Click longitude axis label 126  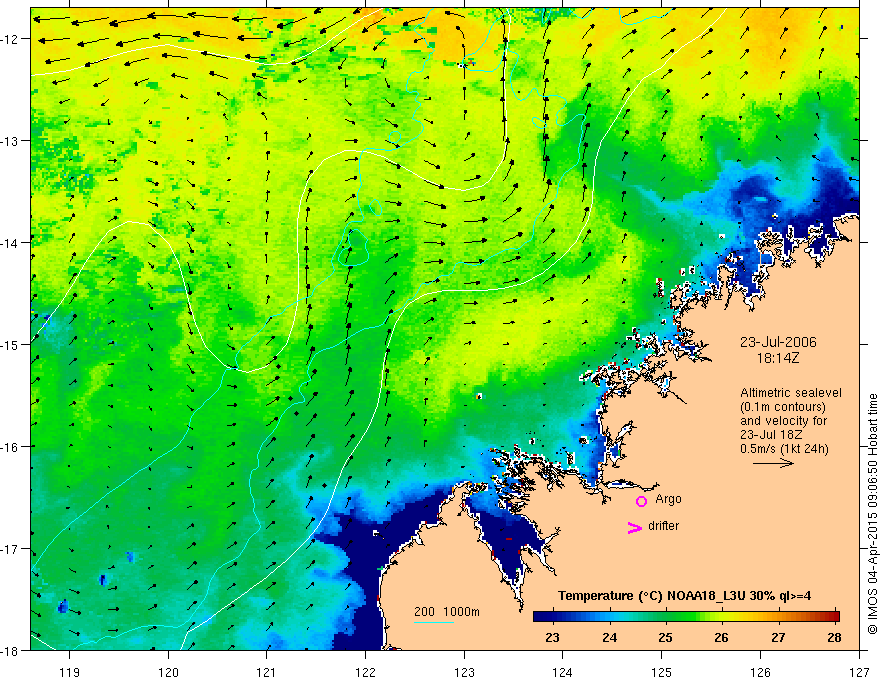[760, 672]
